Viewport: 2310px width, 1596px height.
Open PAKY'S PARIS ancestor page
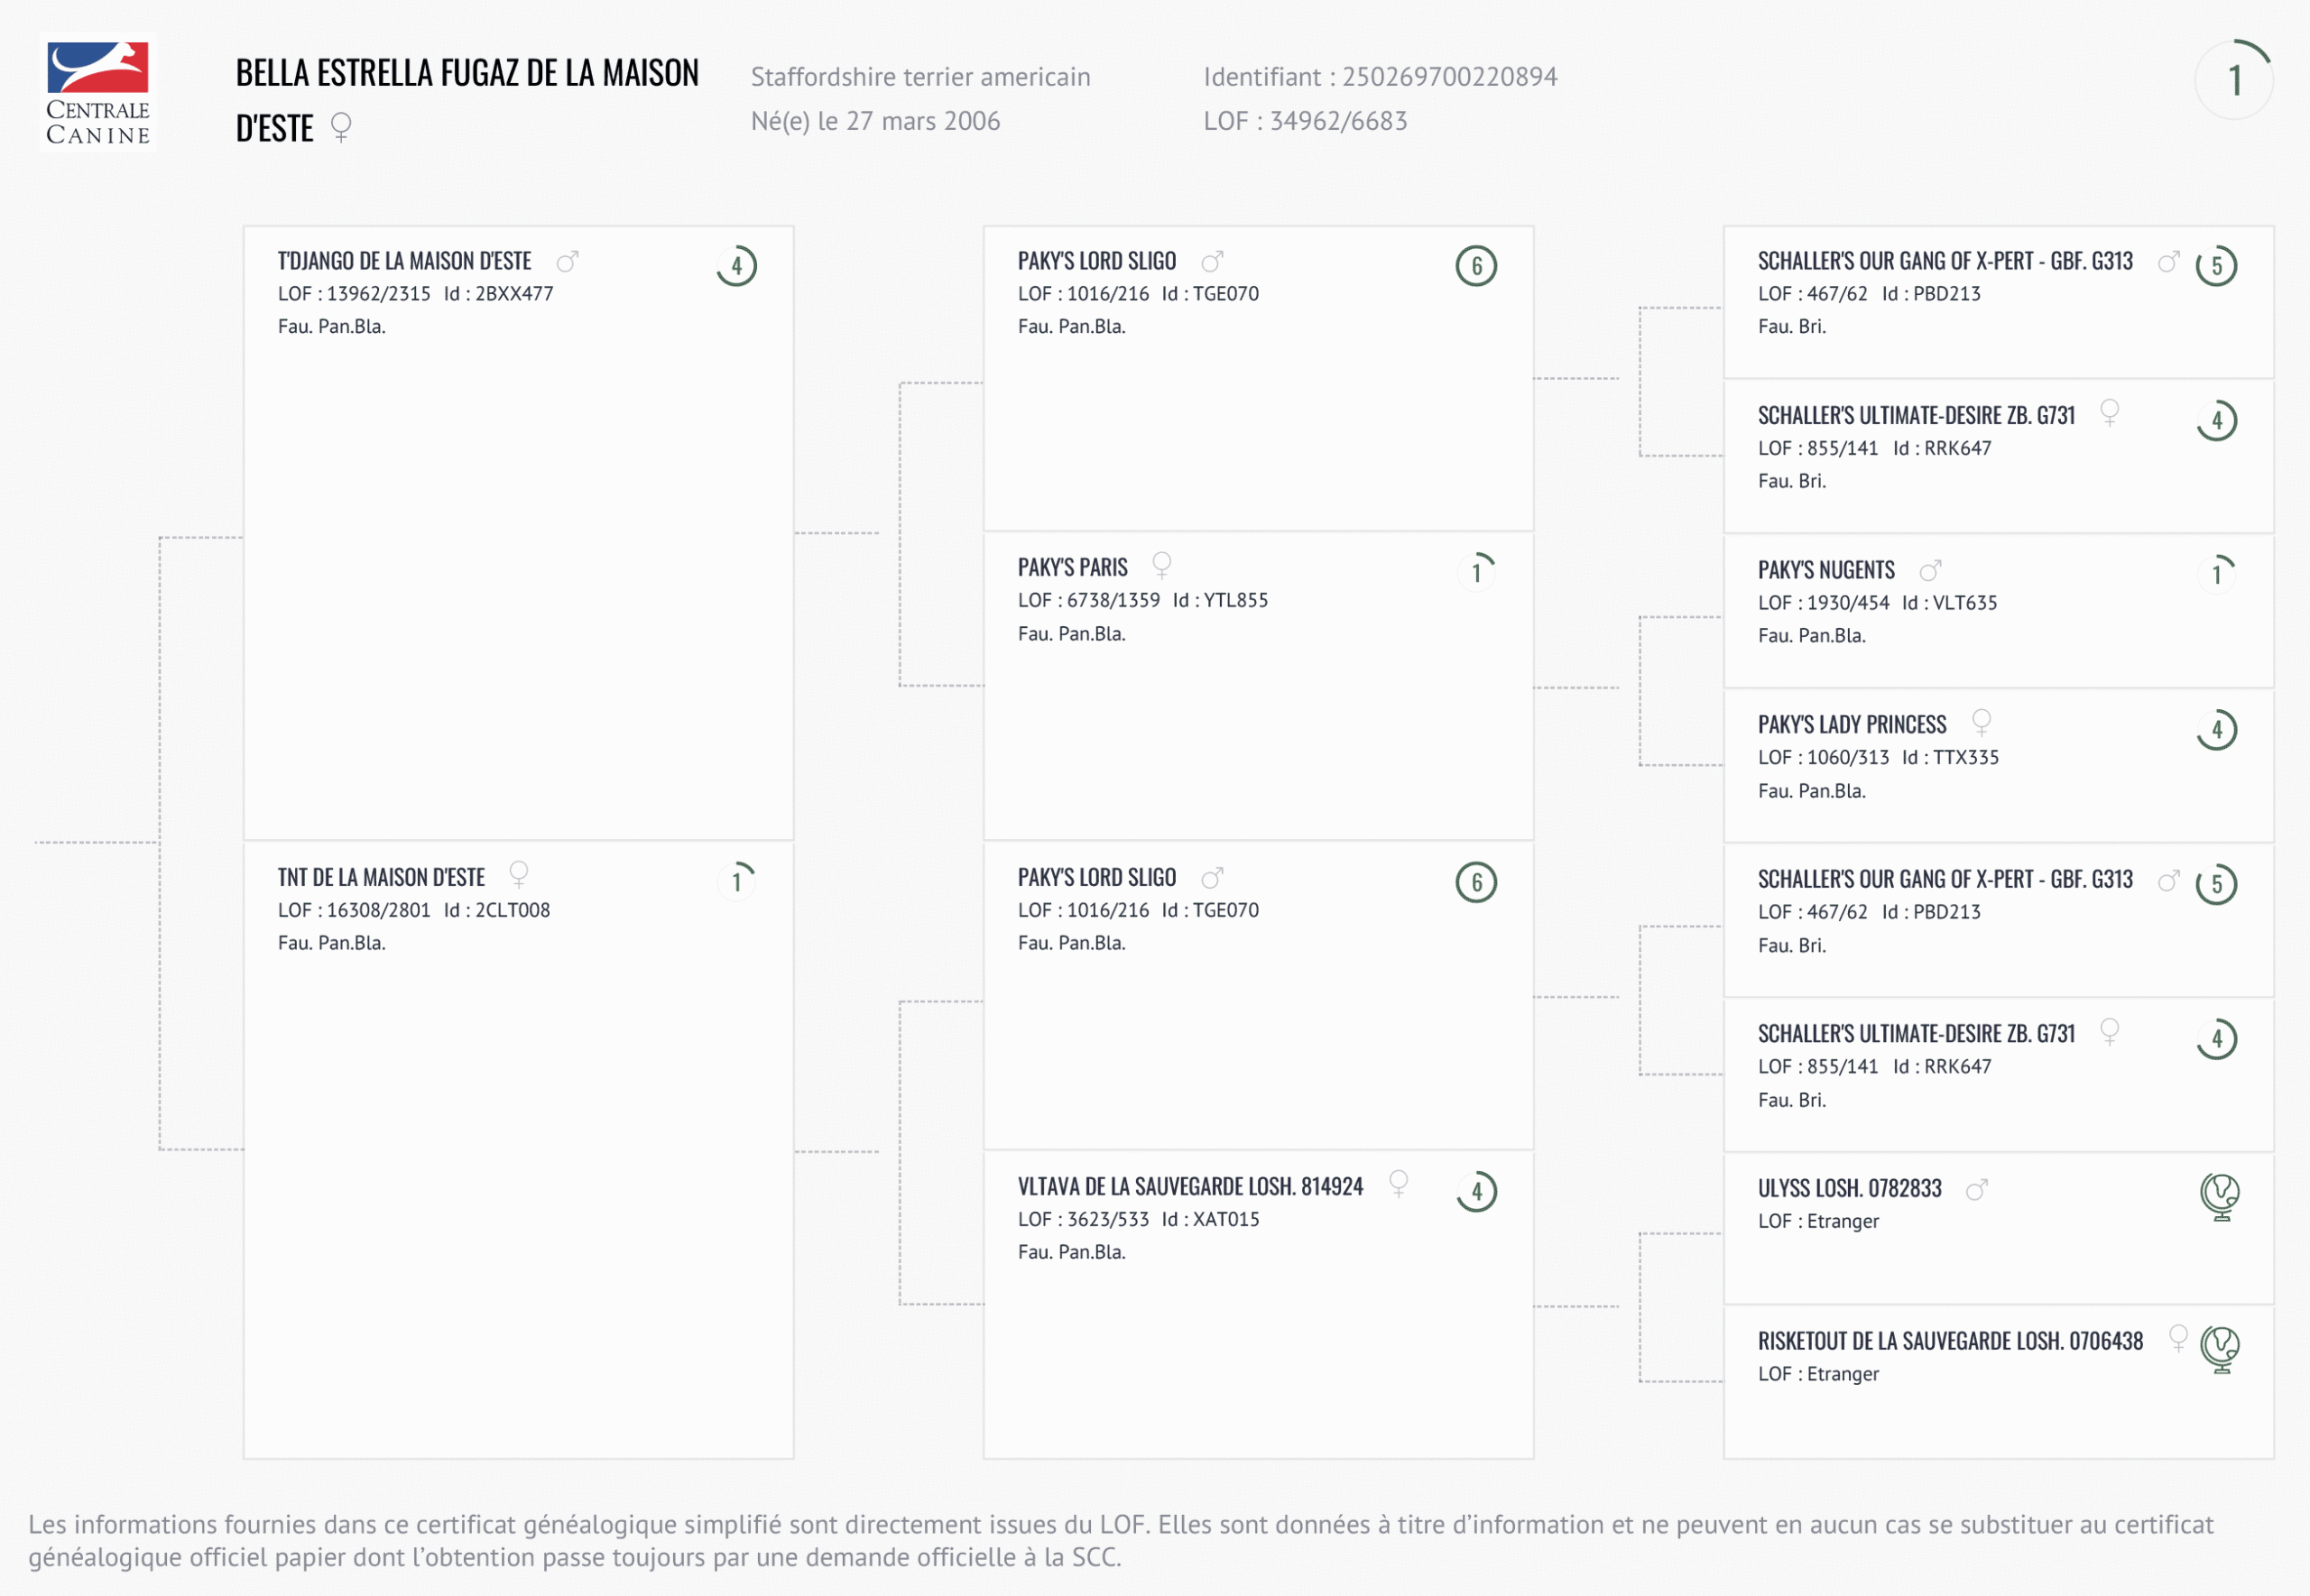[1072, 568]
